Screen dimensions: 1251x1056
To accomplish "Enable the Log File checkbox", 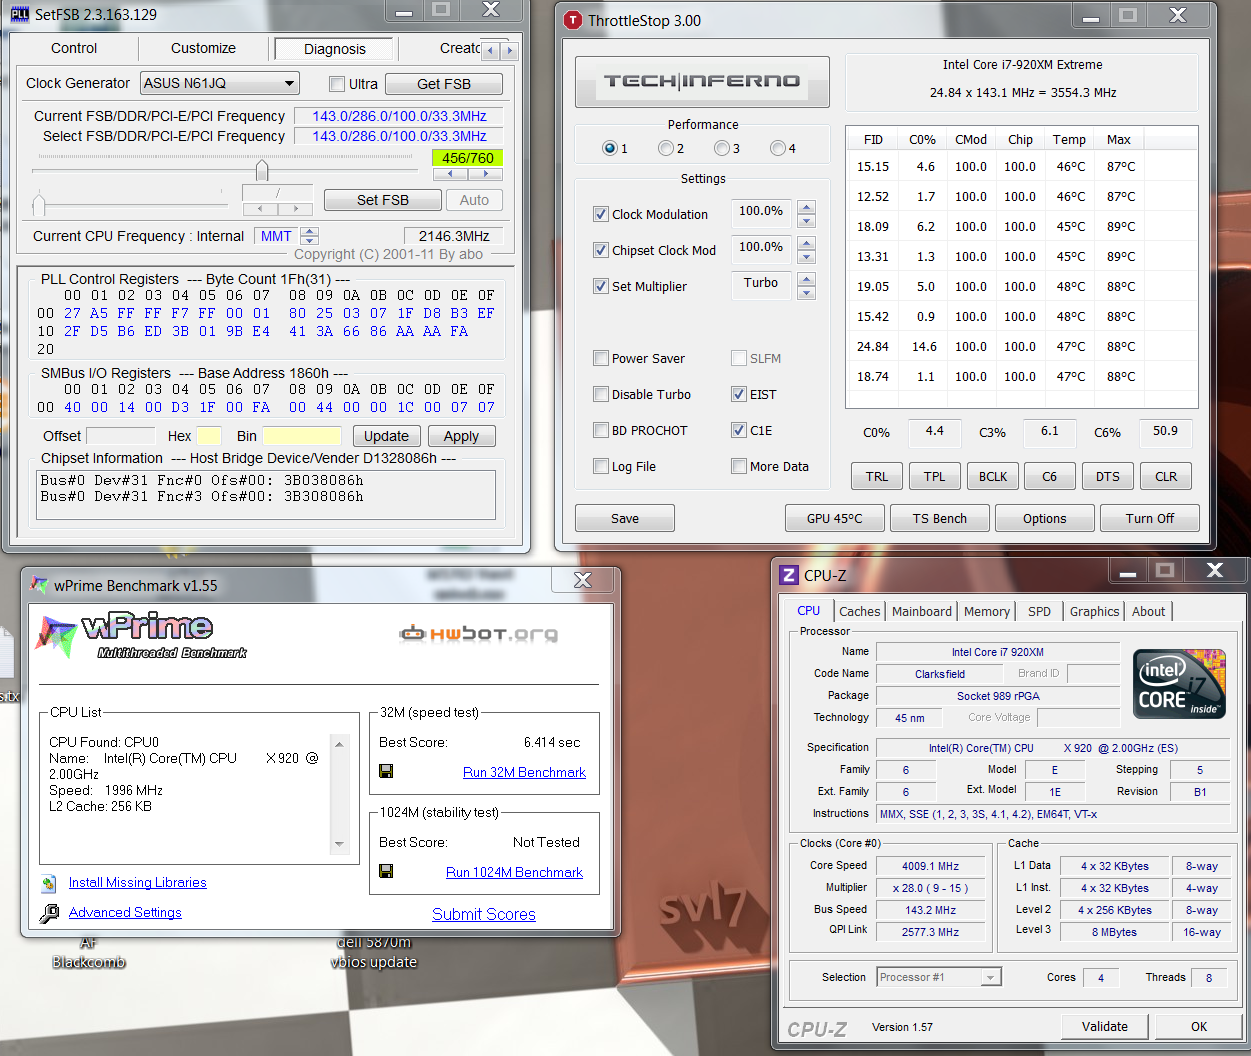I will click(x=601, y=466).
